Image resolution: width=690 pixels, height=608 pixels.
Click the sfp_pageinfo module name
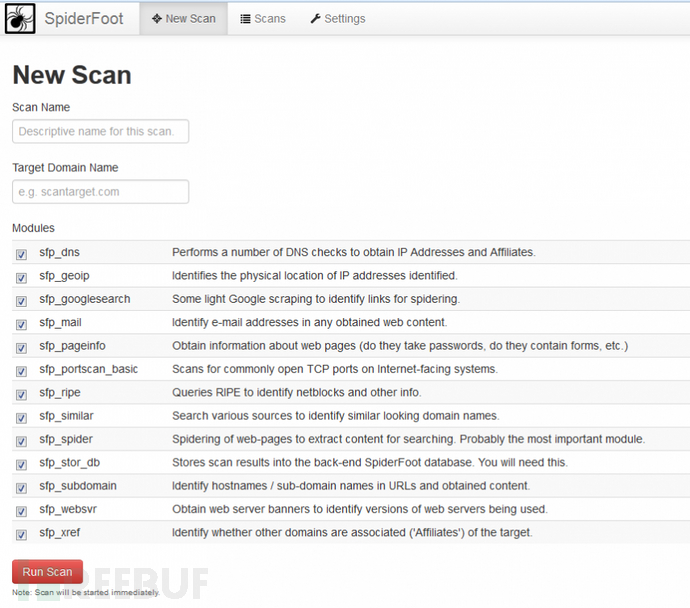73,346
